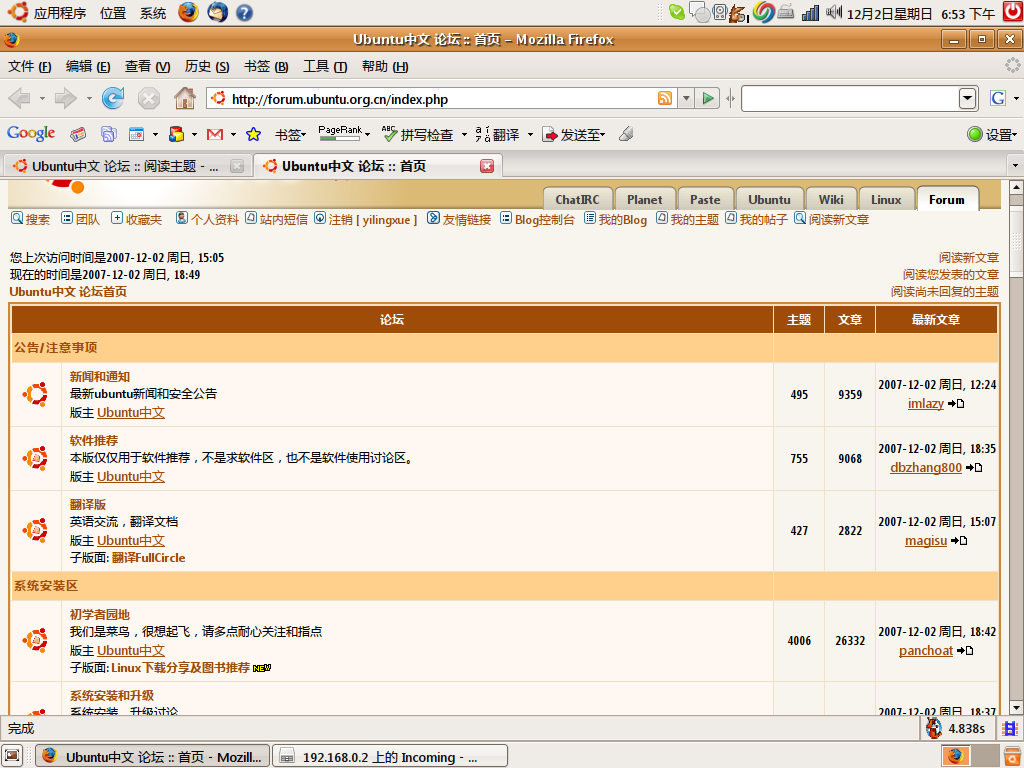Select the Paste site tab
1024x768 pixels.
click(705, 200)
